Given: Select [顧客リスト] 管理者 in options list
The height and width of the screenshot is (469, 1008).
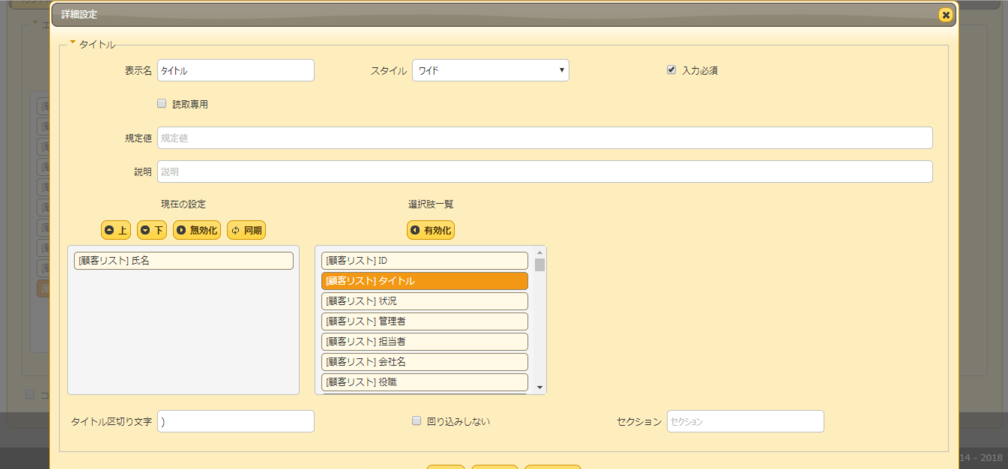Looking at the screenshot, I should point(424,321).
